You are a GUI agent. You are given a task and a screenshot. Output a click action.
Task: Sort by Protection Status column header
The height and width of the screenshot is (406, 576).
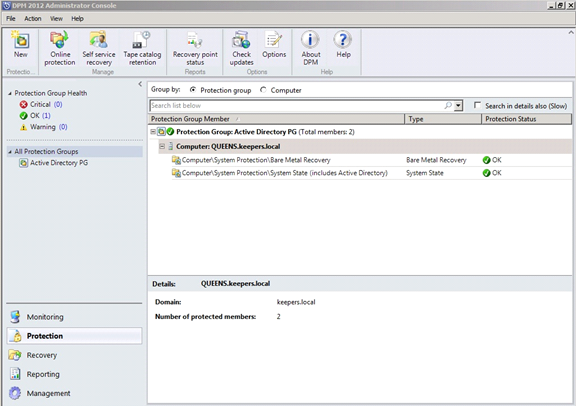[527, 119]
